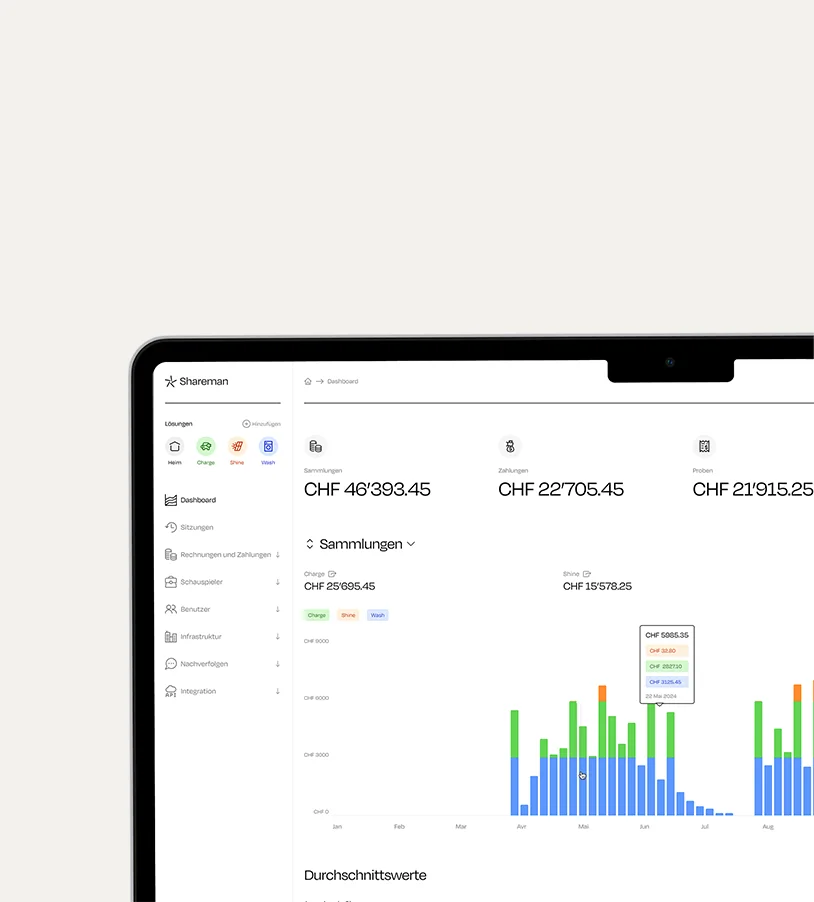Open the Charge solution icon
814x902 pixels.
pyautogui.click(x=206, y=447)
